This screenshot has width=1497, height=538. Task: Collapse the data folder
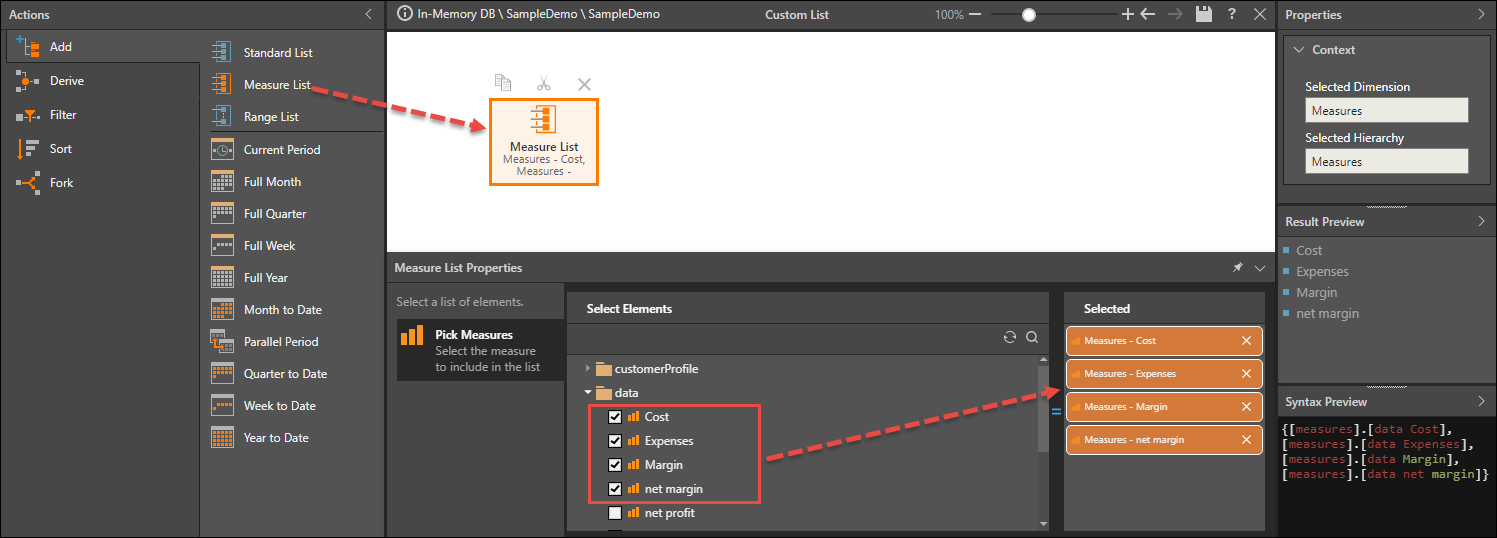588,393
